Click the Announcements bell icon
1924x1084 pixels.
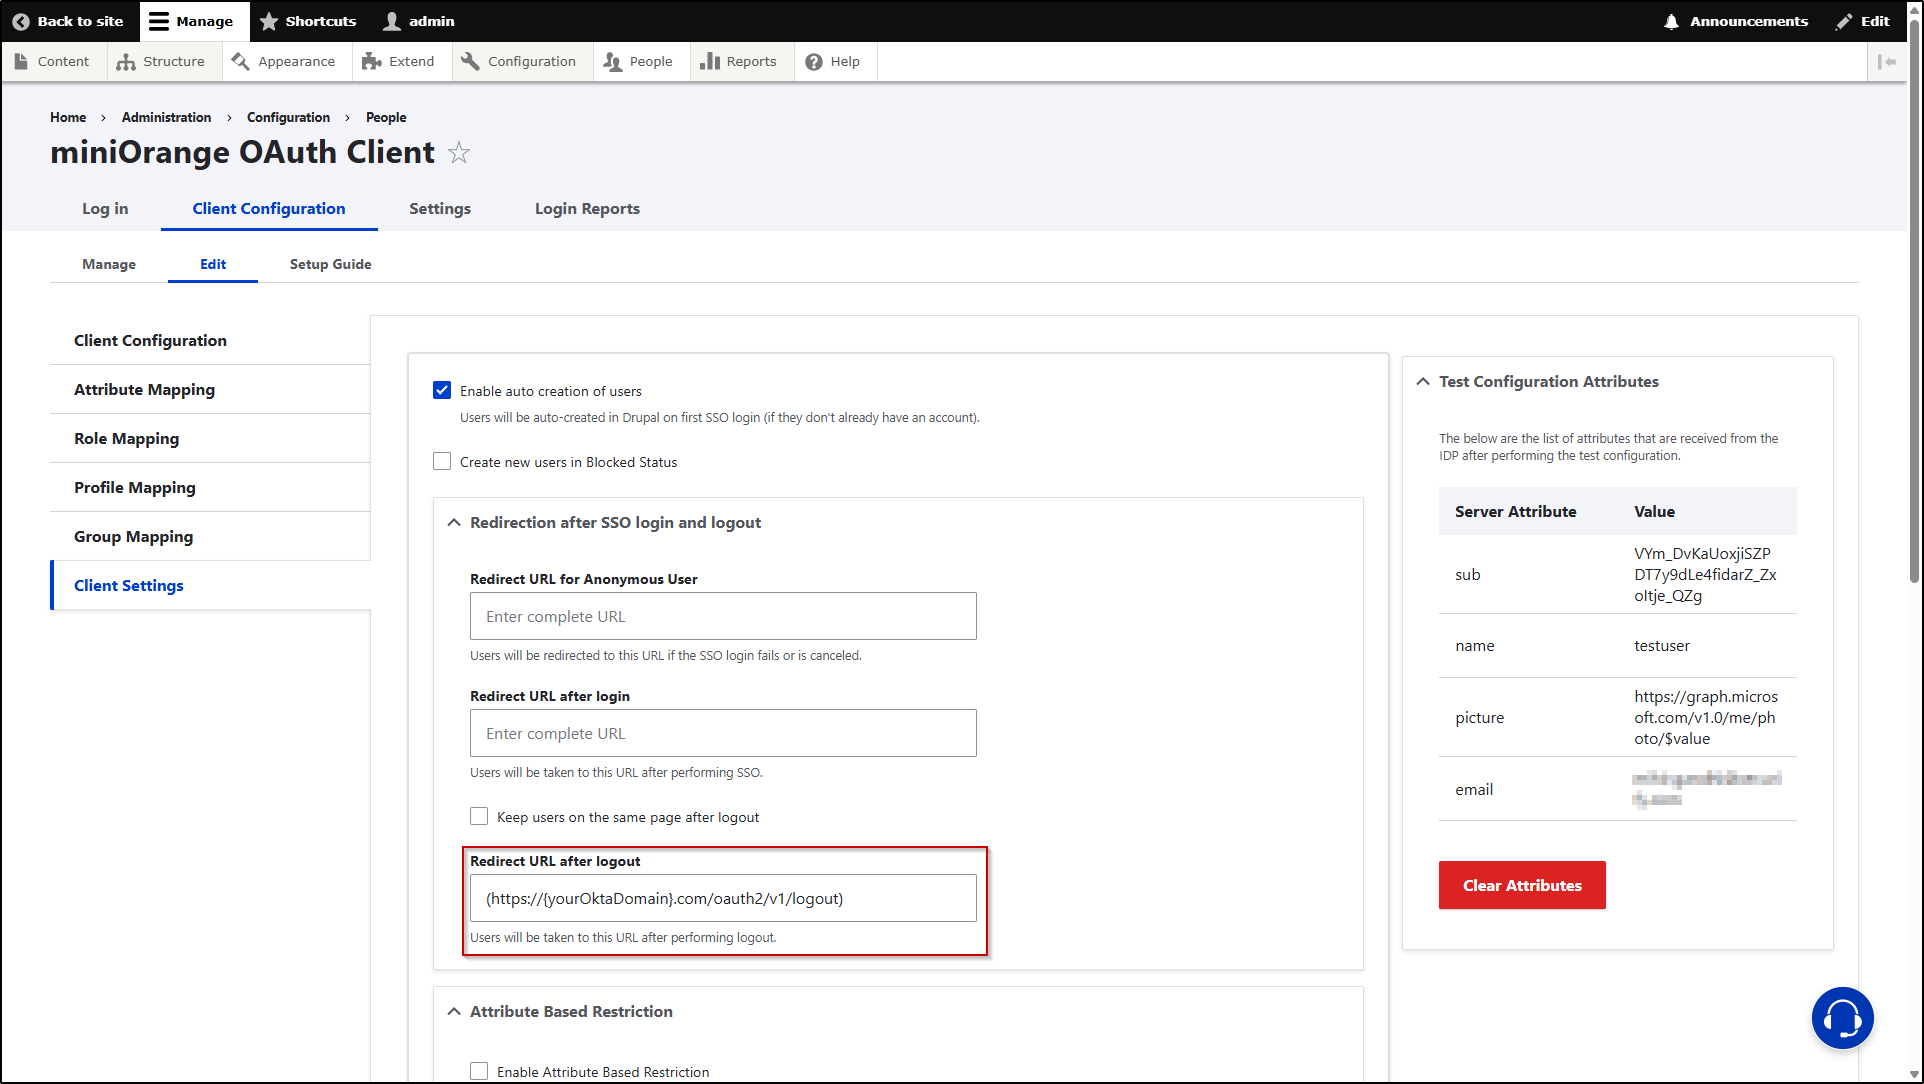coord(1671,21)
